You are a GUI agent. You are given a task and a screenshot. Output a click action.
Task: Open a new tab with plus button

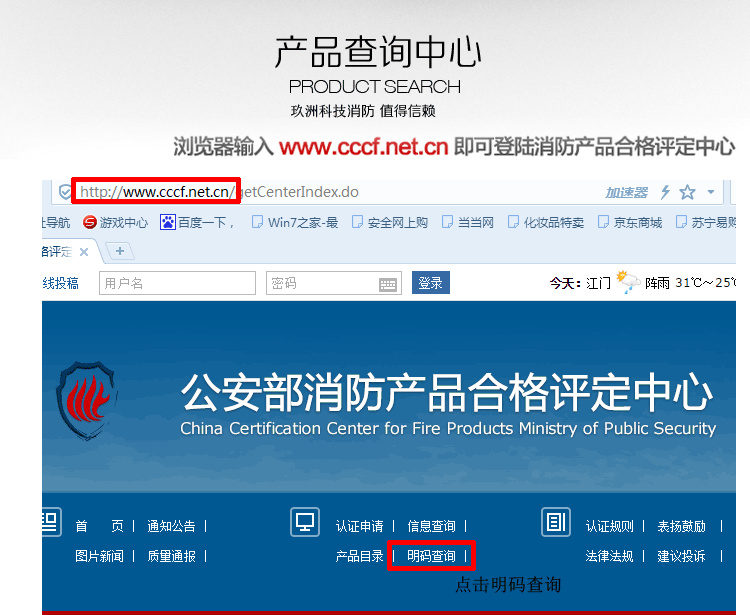120,251
